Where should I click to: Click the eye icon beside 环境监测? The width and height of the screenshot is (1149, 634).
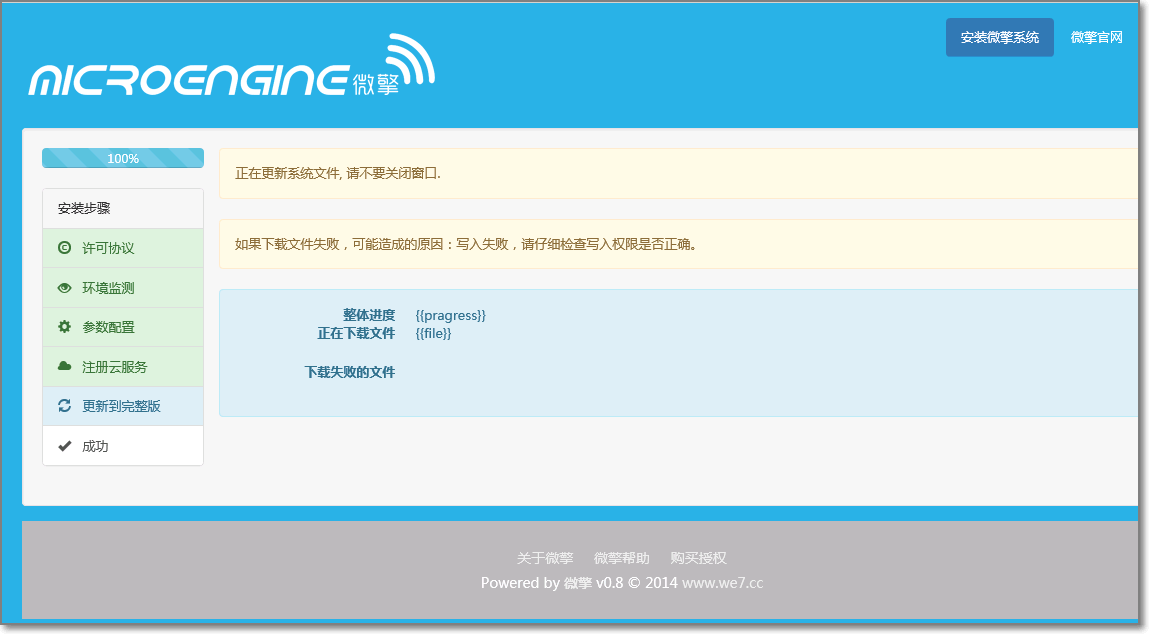65,288
